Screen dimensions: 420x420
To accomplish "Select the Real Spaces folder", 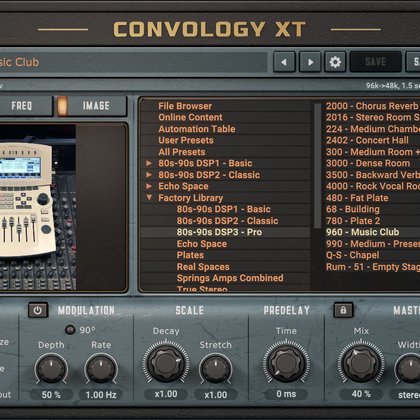I will pyautogui.click(x=203, y=267).
